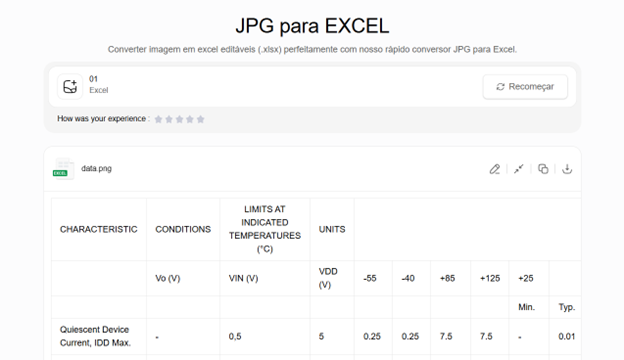
Task: Select the +25 temperature cell
Action: [529, 278]
